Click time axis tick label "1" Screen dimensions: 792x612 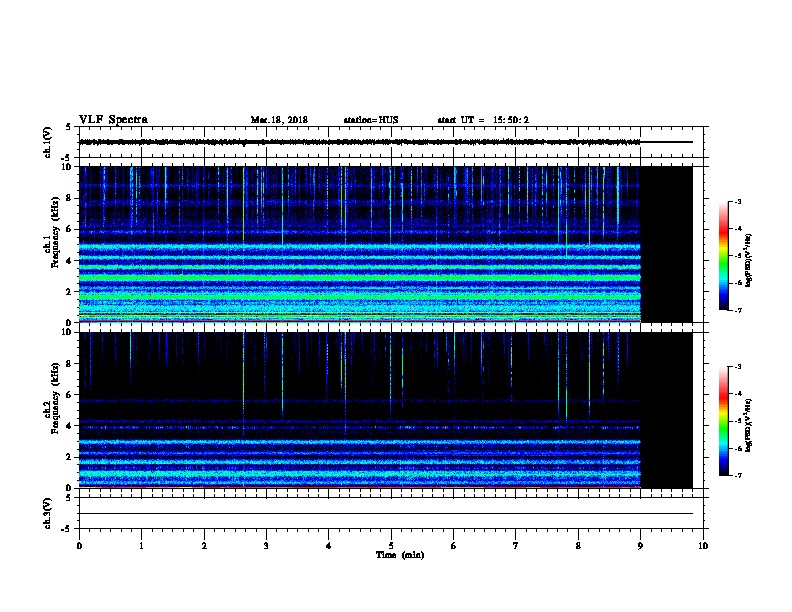[141, 545]
